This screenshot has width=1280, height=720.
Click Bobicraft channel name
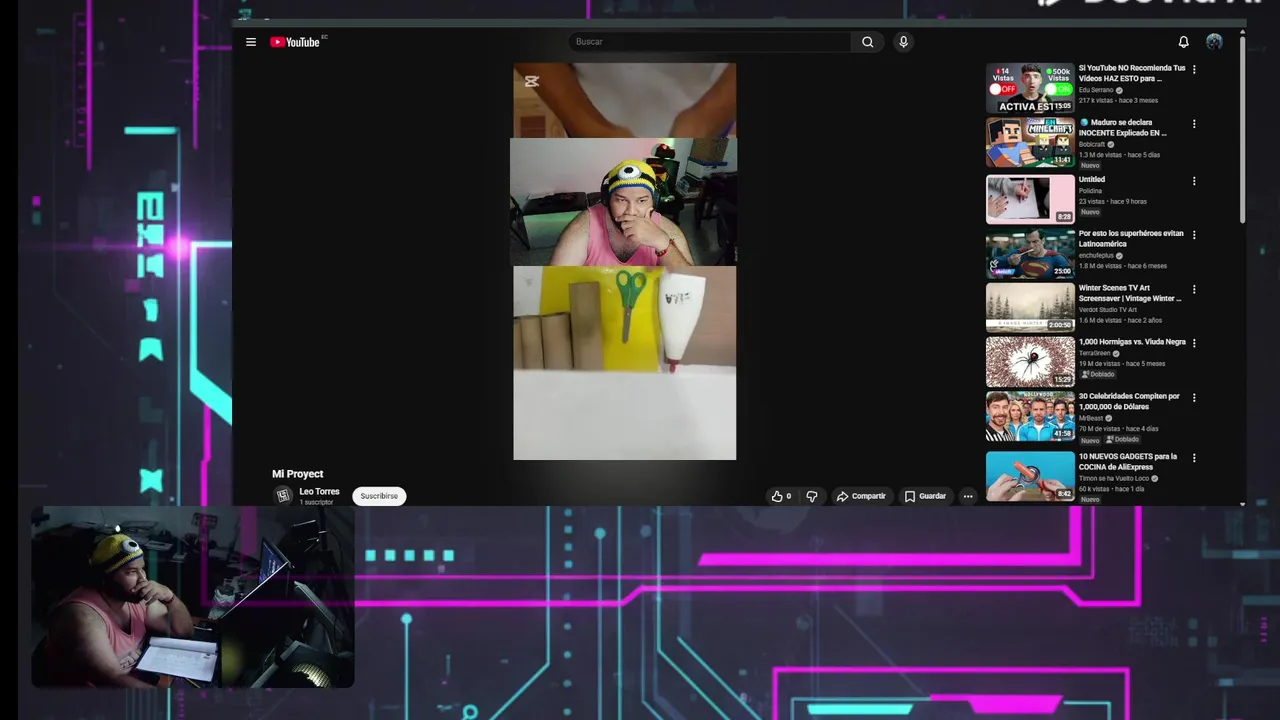[x=1092, y=144]
